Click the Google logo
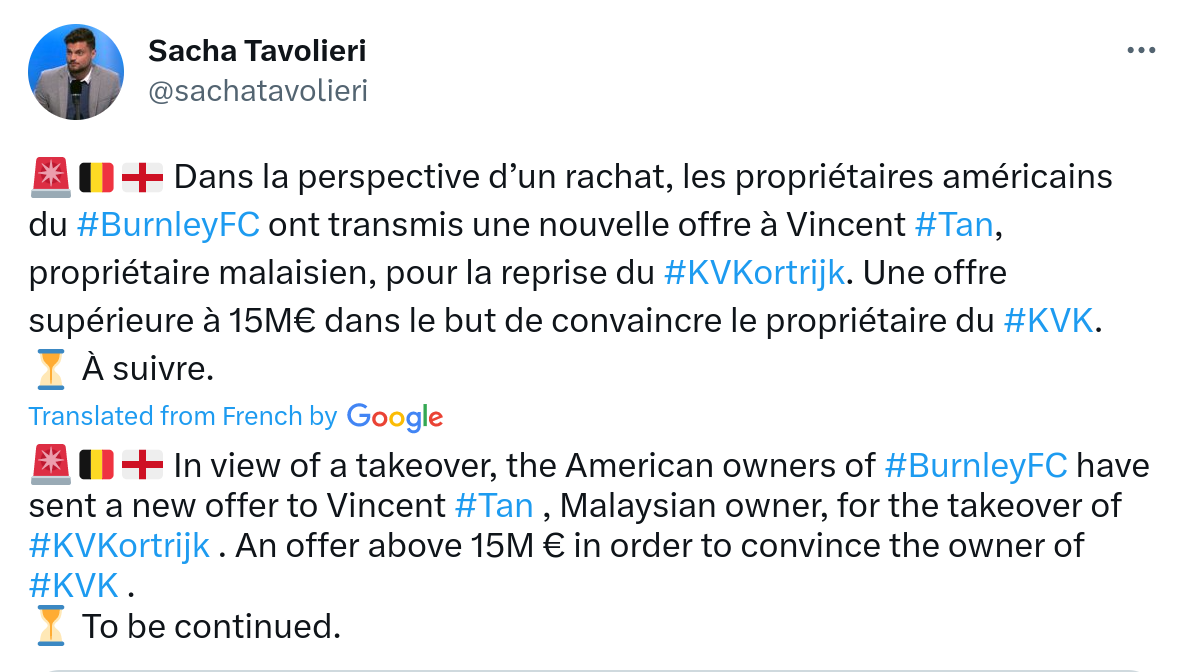1186x672 pixels. (395, 417)
